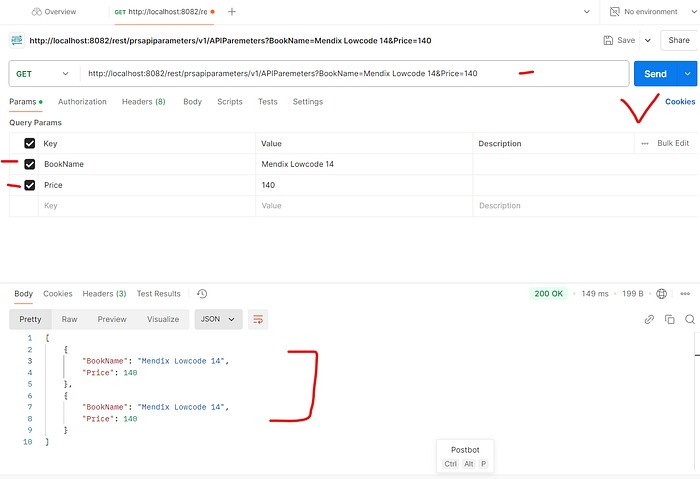Open the Postbot button
This screenshot has height=479, width=700.
(465, 456)
